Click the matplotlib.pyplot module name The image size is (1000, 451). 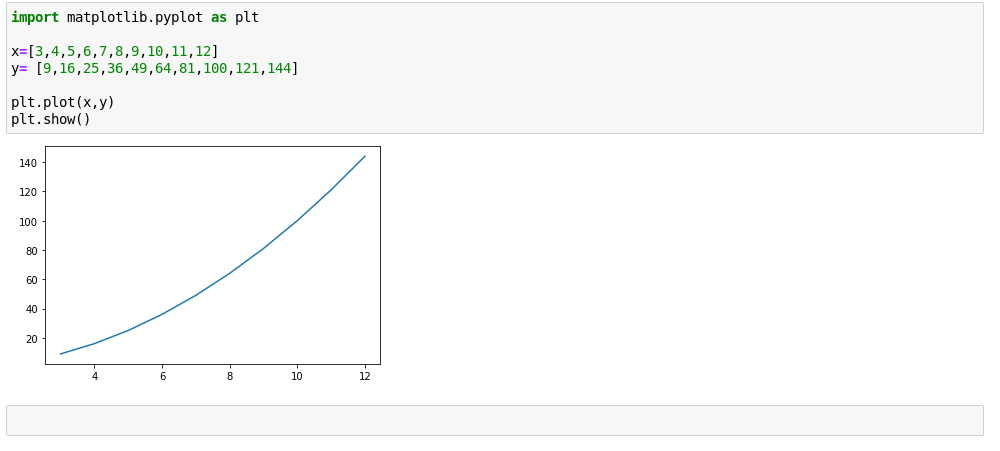[135, 17]
